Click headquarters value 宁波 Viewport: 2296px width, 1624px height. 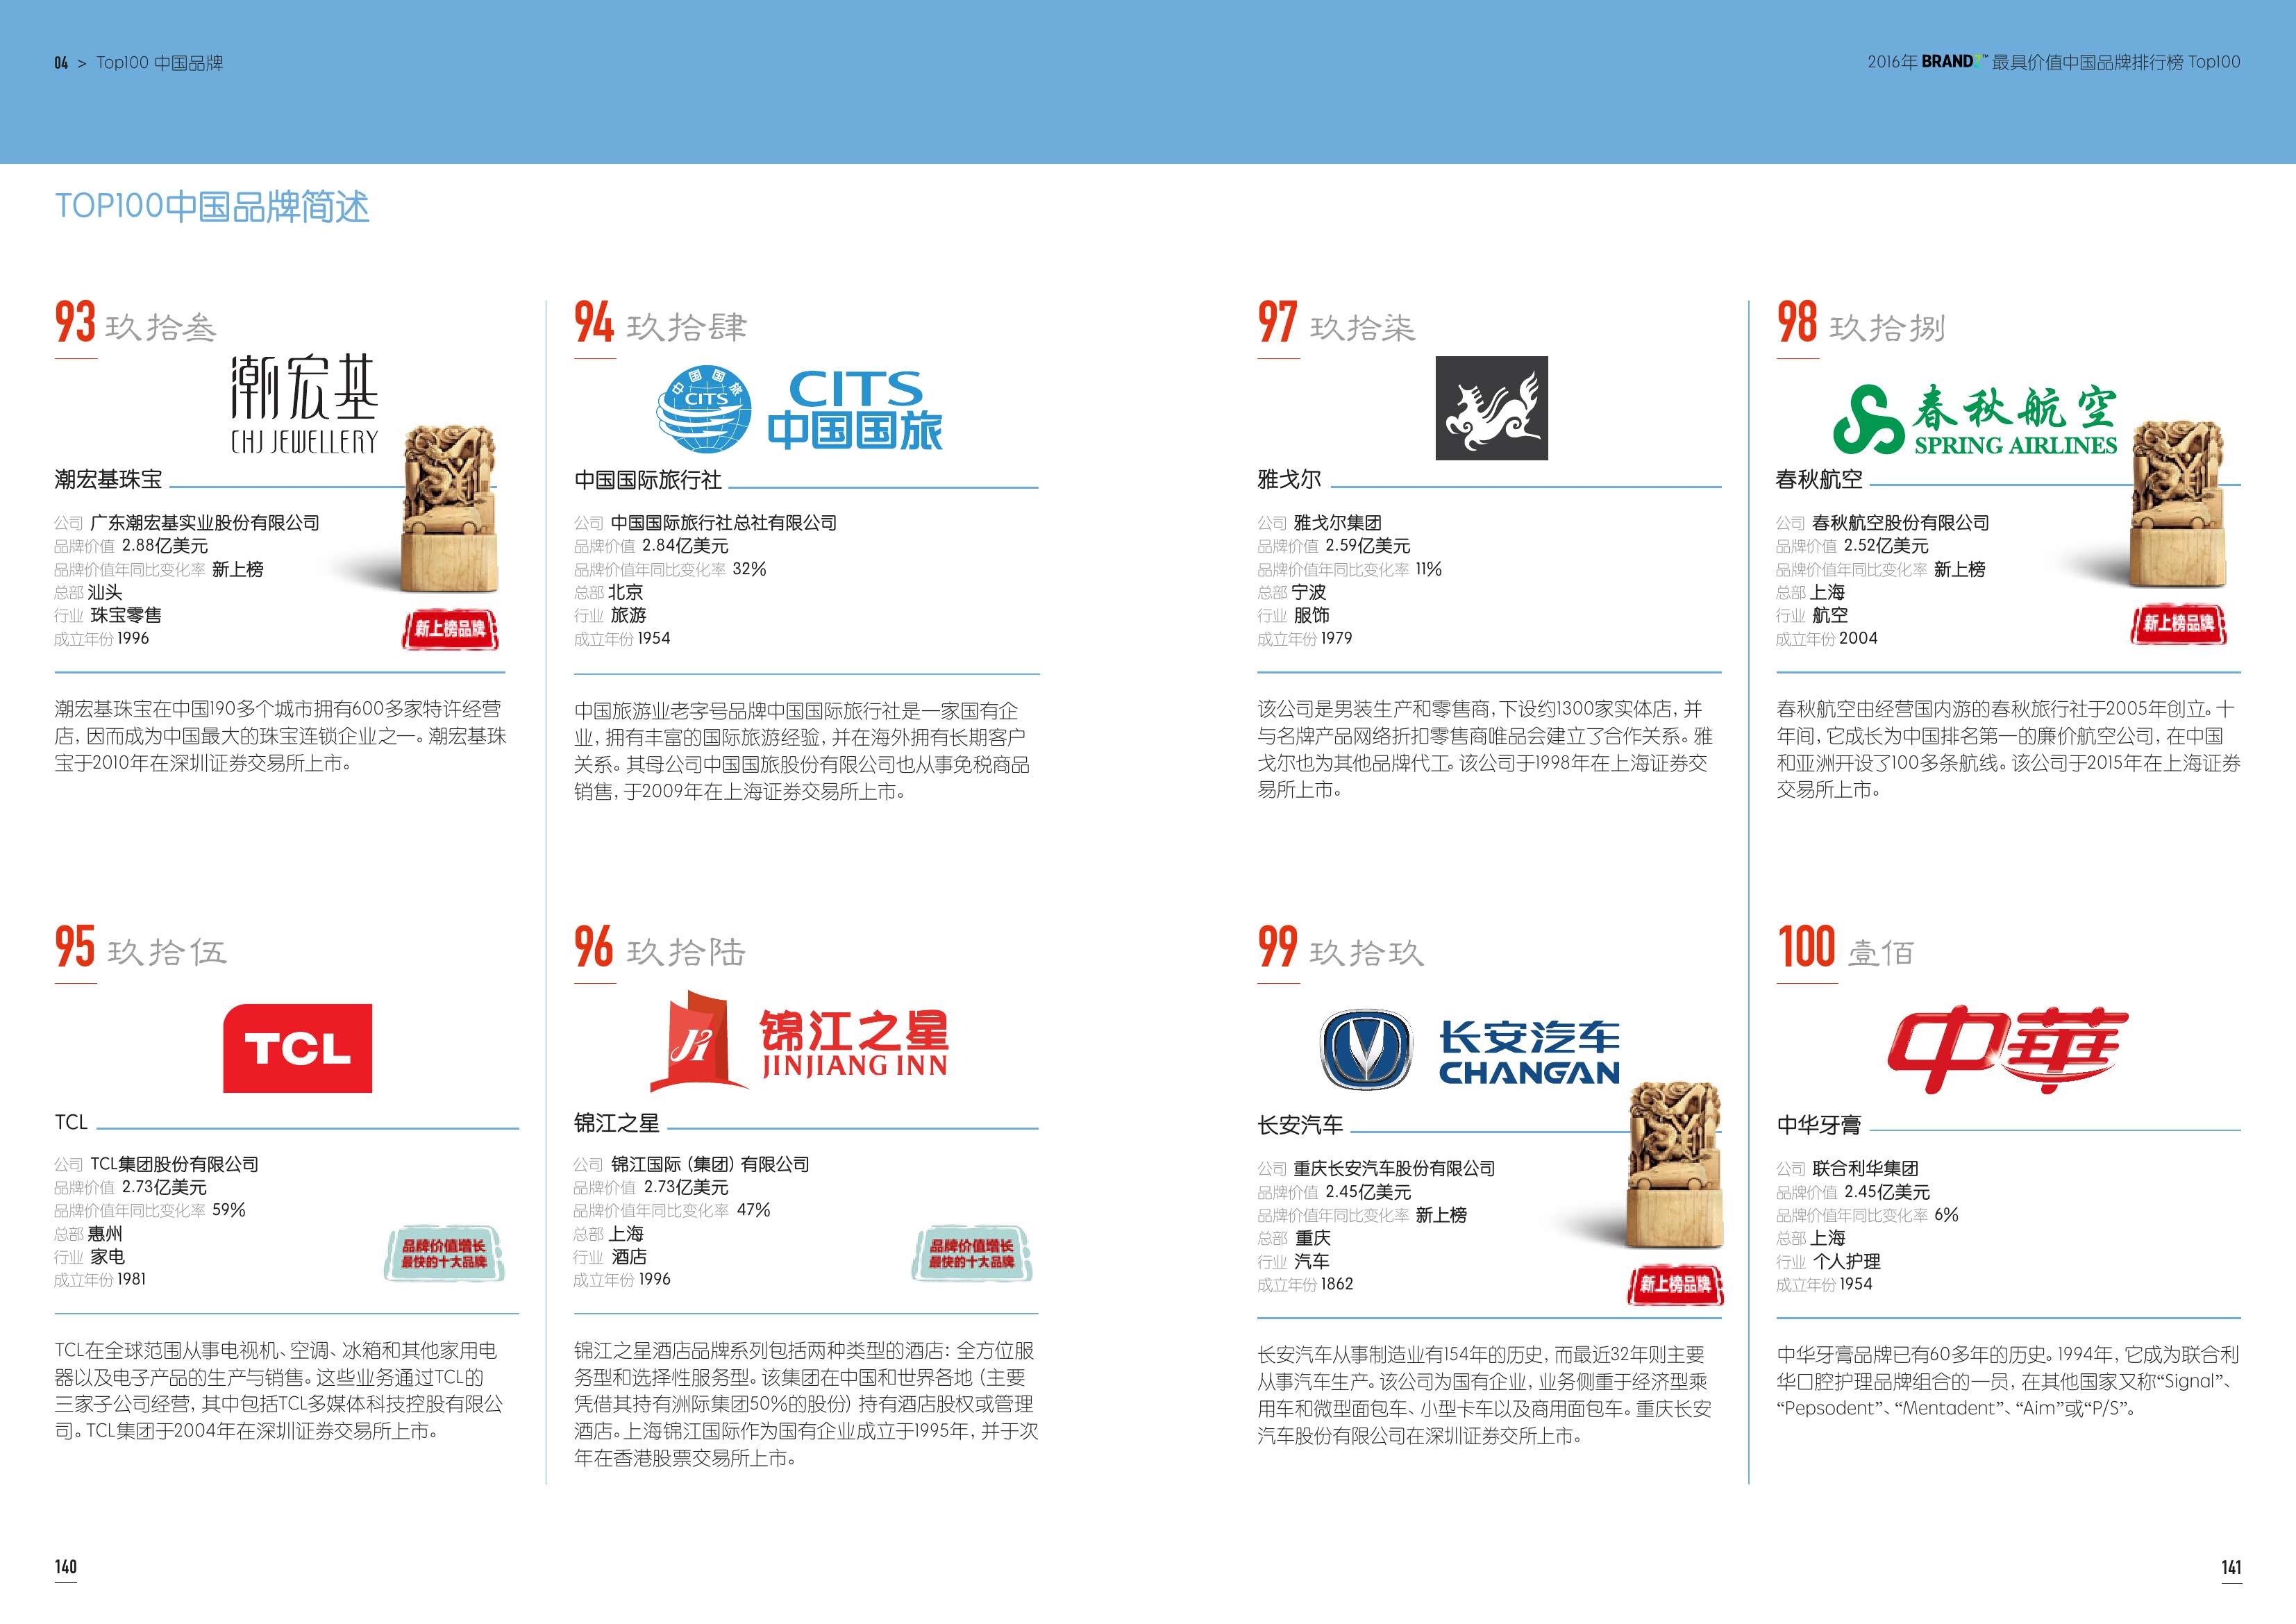[1308, 592]
